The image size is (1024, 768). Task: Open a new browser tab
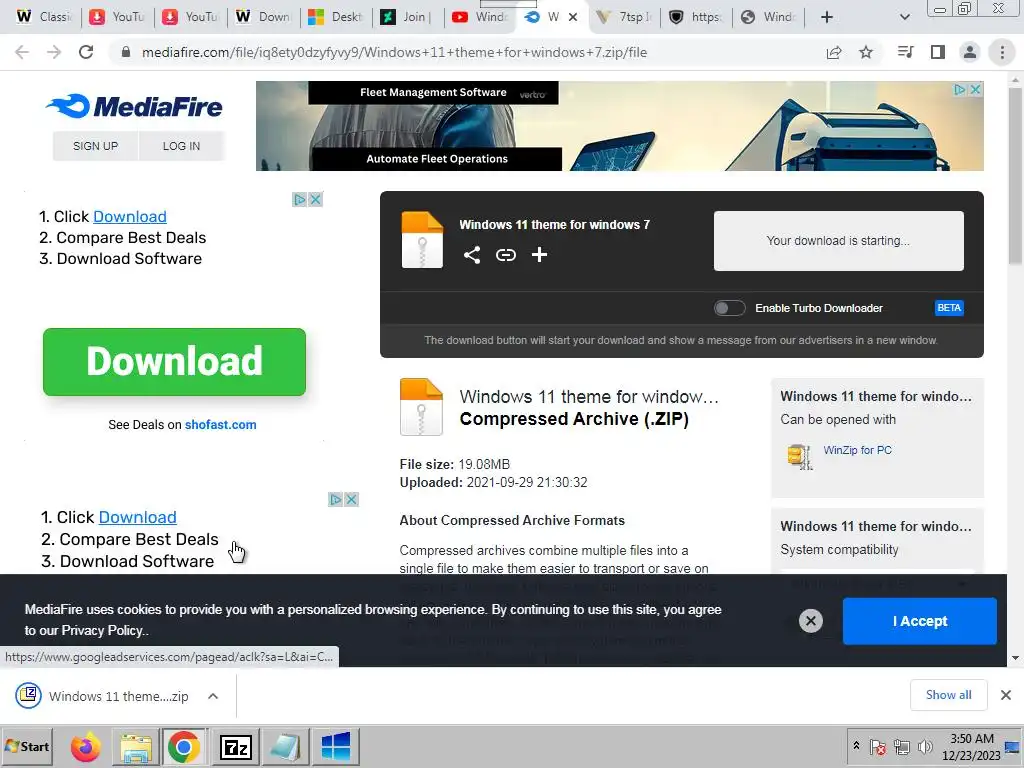click(x=827, y=17)
